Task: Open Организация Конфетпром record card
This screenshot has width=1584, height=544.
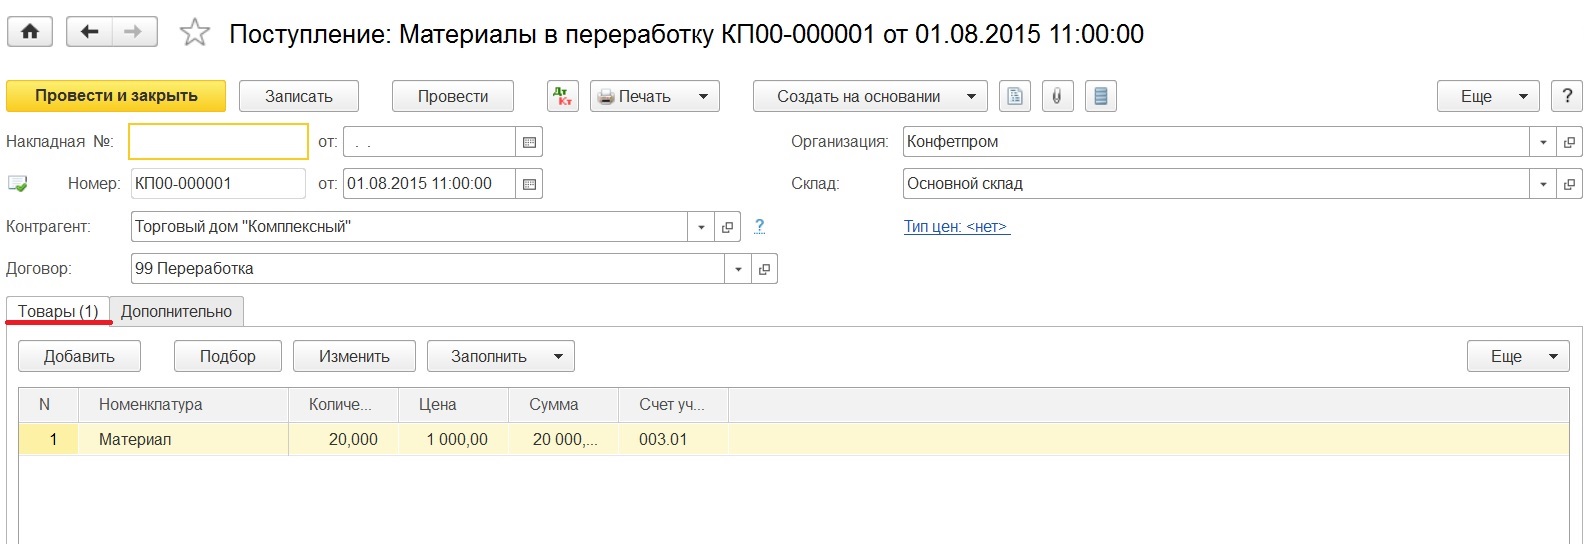Action: coord(1569,142)
